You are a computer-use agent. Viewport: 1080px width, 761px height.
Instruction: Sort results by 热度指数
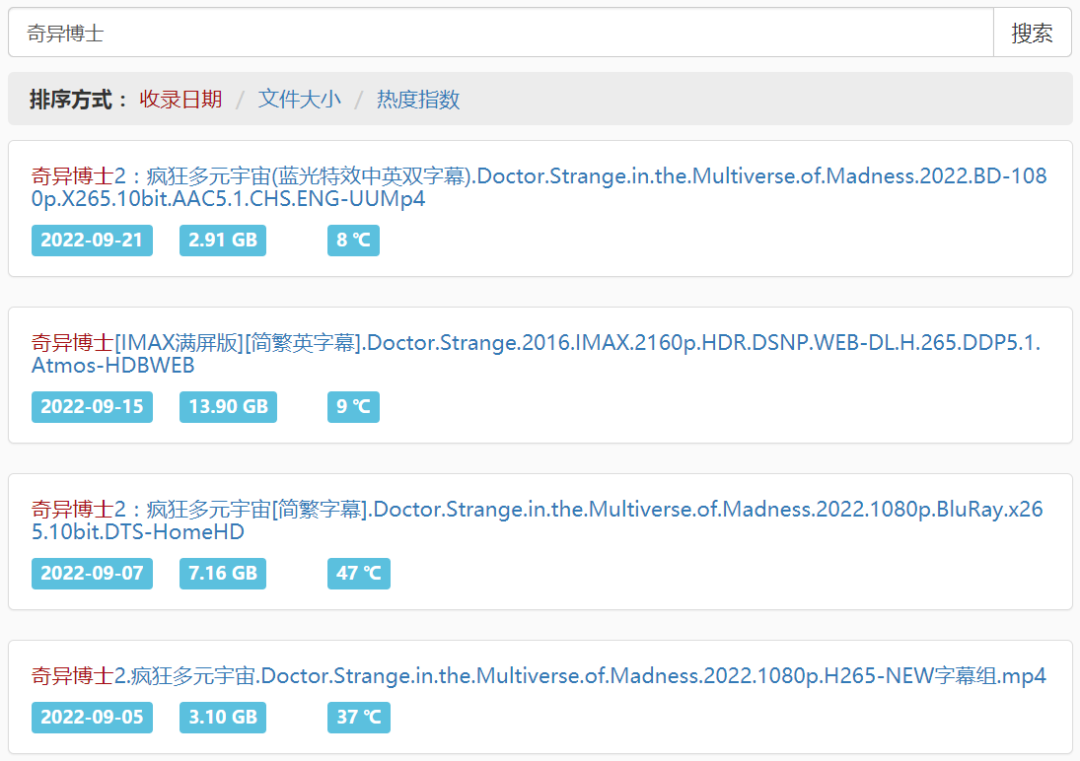tap(417, 99)
